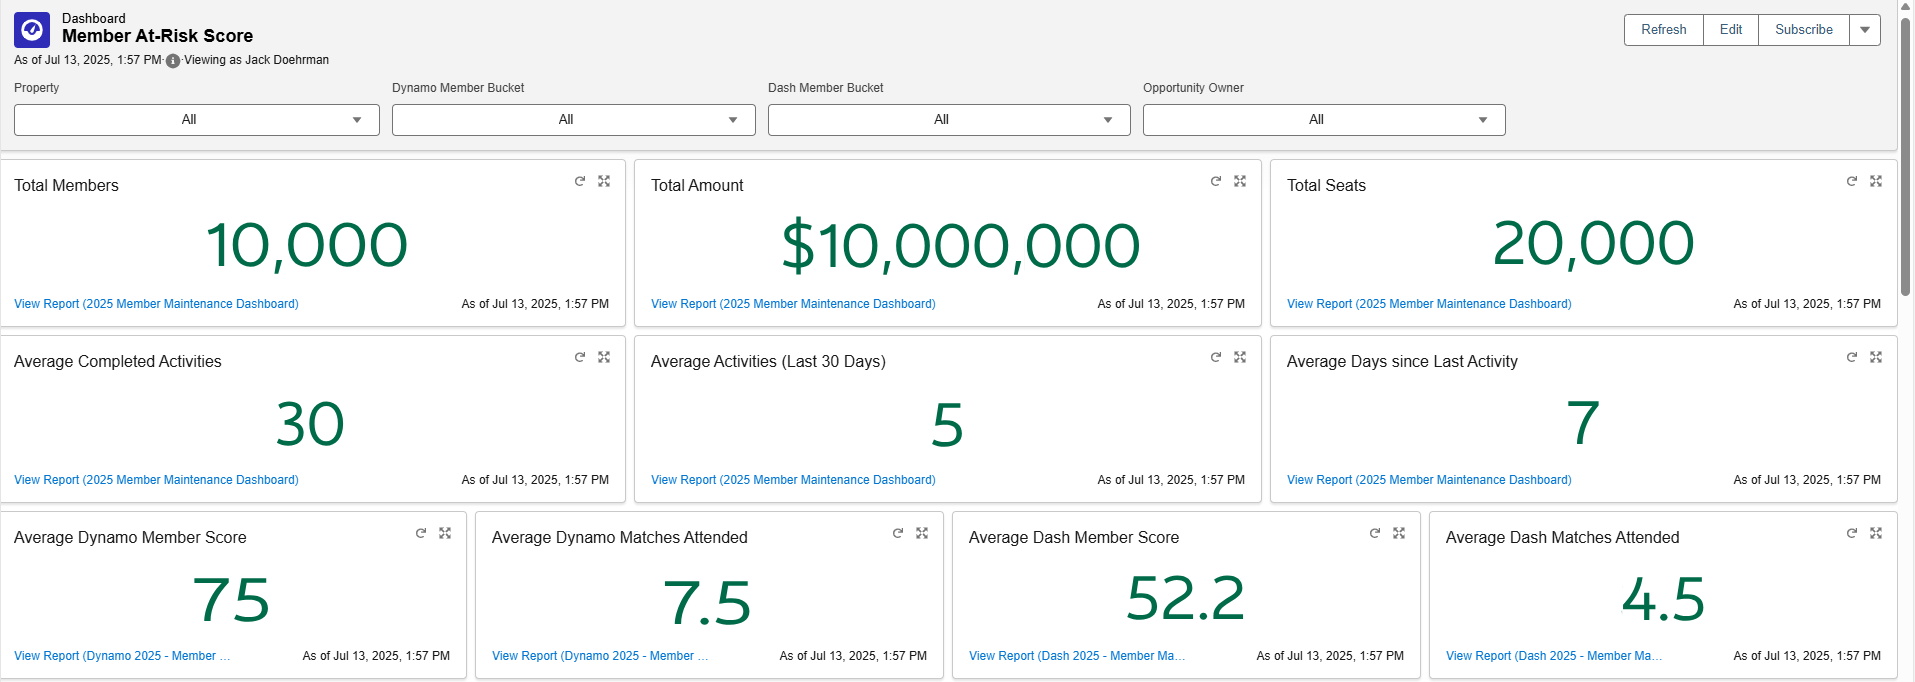Open View Report link under Total Seats

pos(1429,304)
